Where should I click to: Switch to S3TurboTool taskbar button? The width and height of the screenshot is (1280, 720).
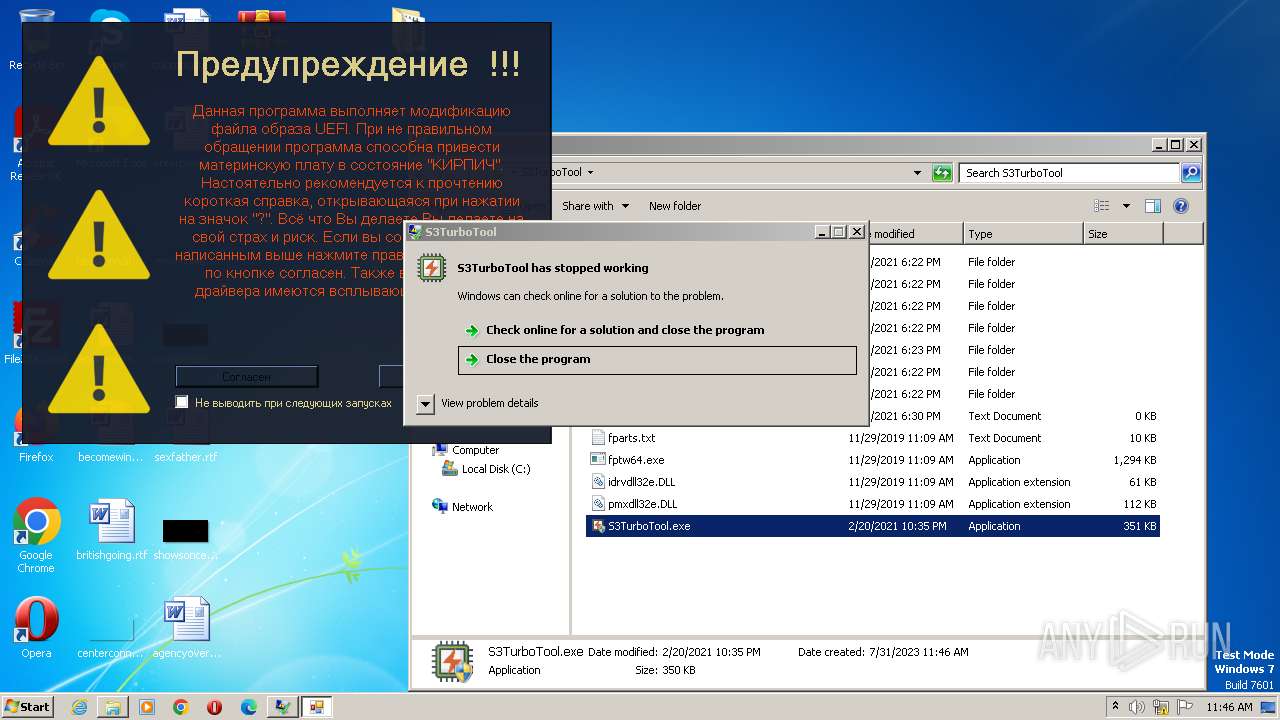click(283, 707)
